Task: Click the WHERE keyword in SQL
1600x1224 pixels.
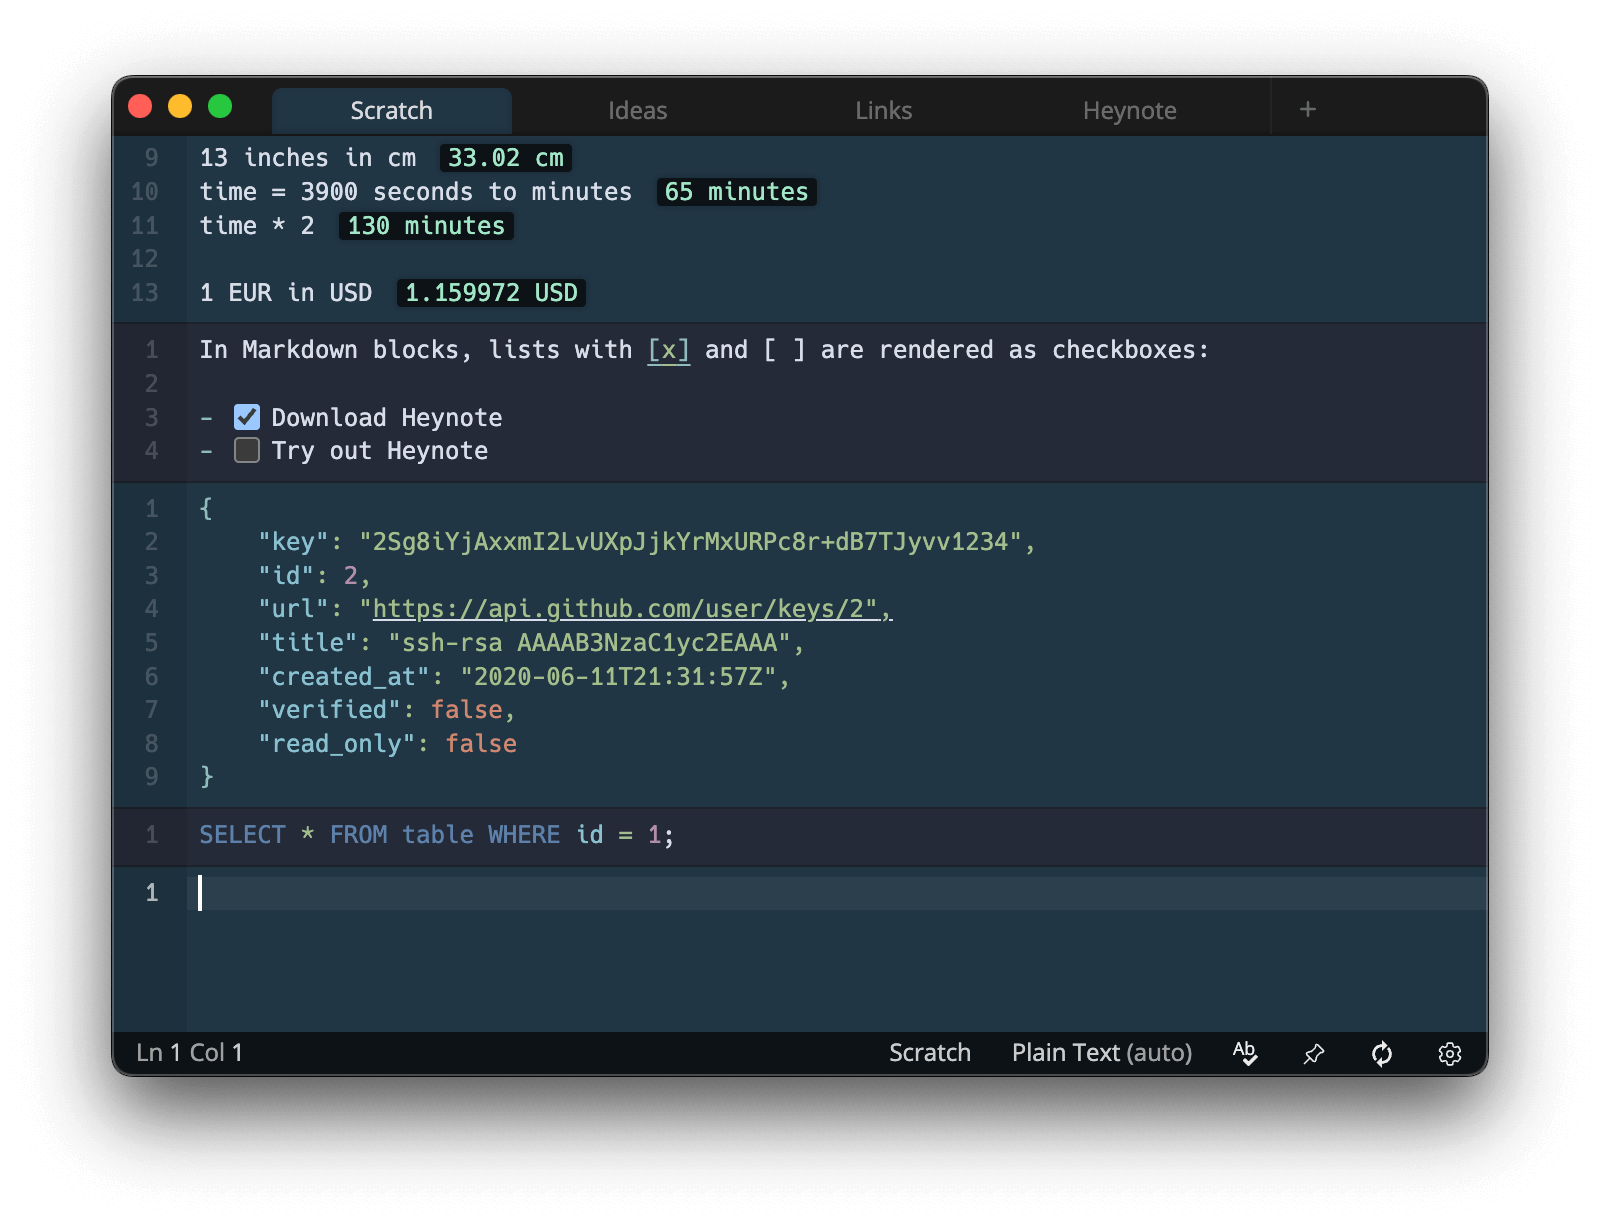Action: click(524, 835)
